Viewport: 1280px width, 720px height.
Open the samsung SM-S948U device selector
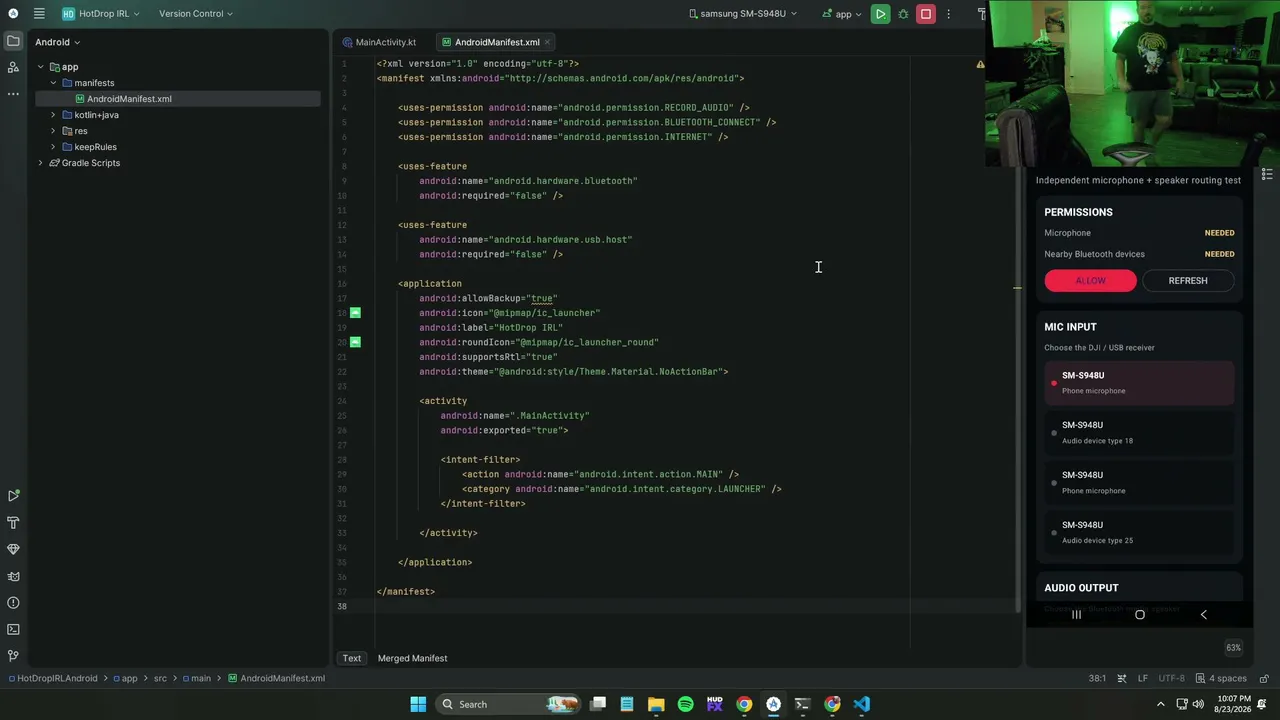pos(743,14)
